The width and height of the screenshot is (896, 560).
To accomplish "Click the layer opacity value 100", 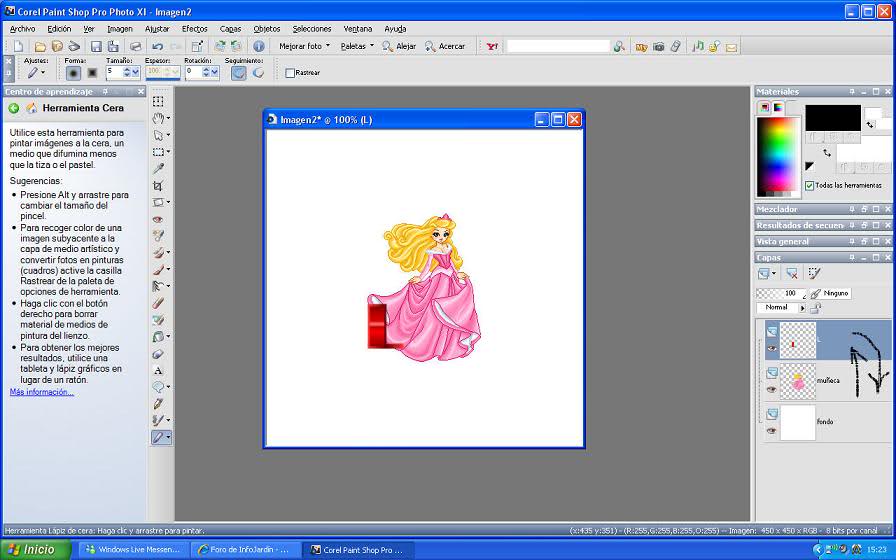I will 791,293.
